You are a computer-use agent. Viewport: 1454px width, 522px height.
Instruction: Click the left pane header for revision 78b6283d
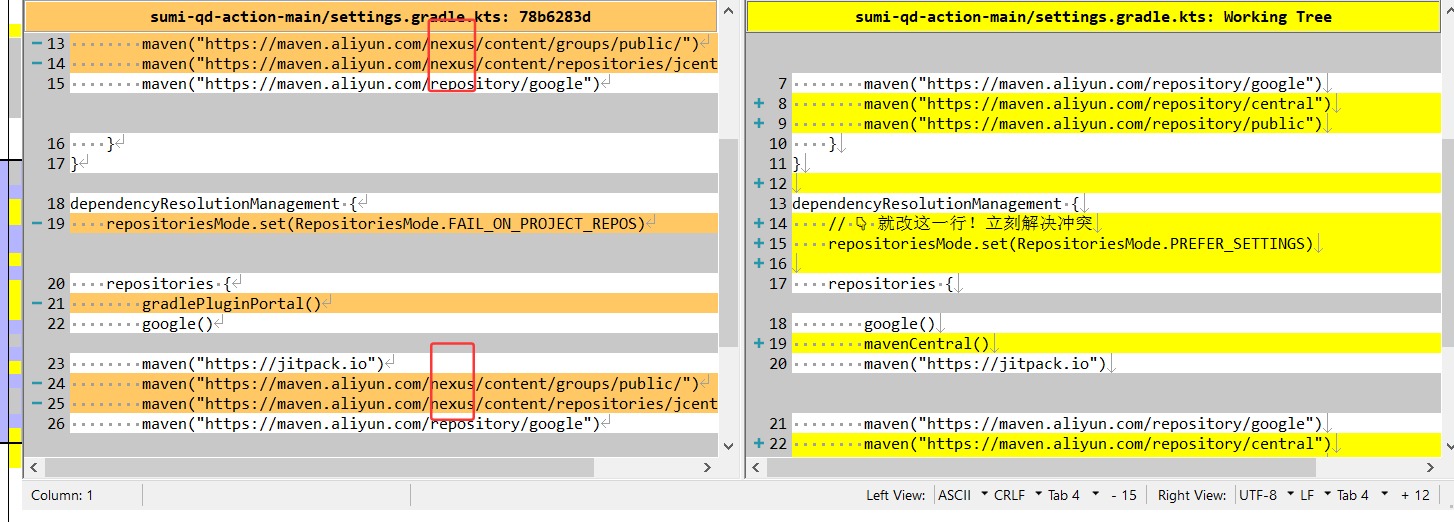pyautogui.click(x=370, y=17)
